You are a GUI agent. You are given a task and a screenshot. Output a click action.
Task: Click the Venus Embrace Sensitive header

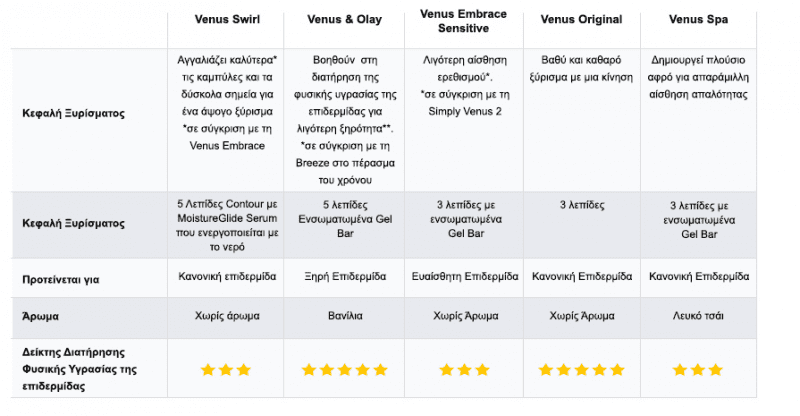(463, 21)
